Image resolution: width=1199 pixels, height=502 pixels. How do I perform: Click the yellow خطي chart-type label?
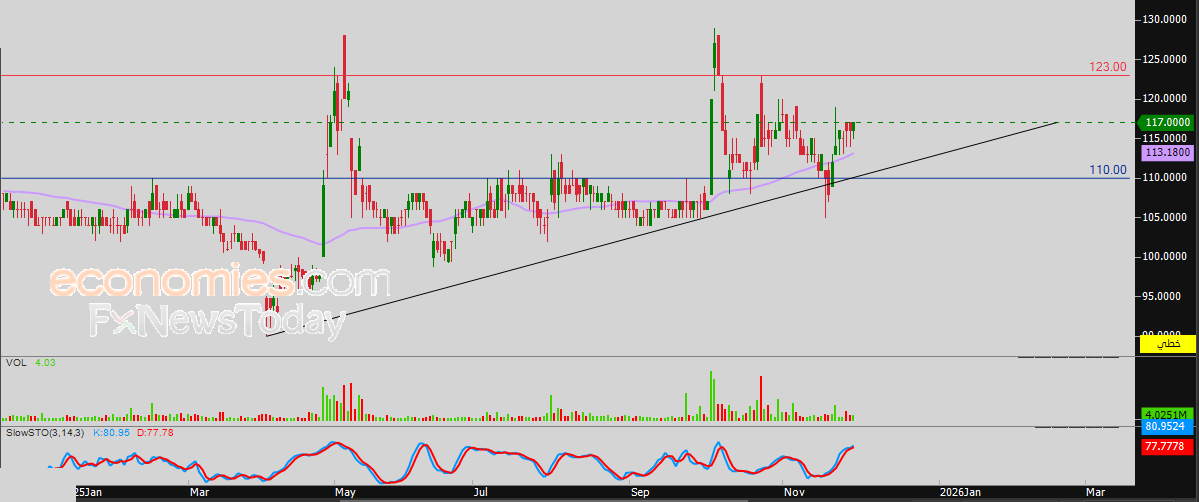(x=1168, y=344)
